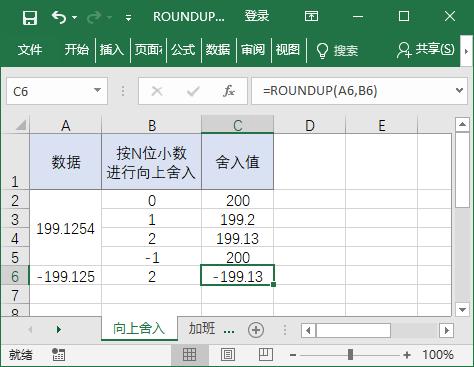This screenshot has height=367, width=474.
Task: Click horizontal scrollbar left arrow
Action: (308, 331)
